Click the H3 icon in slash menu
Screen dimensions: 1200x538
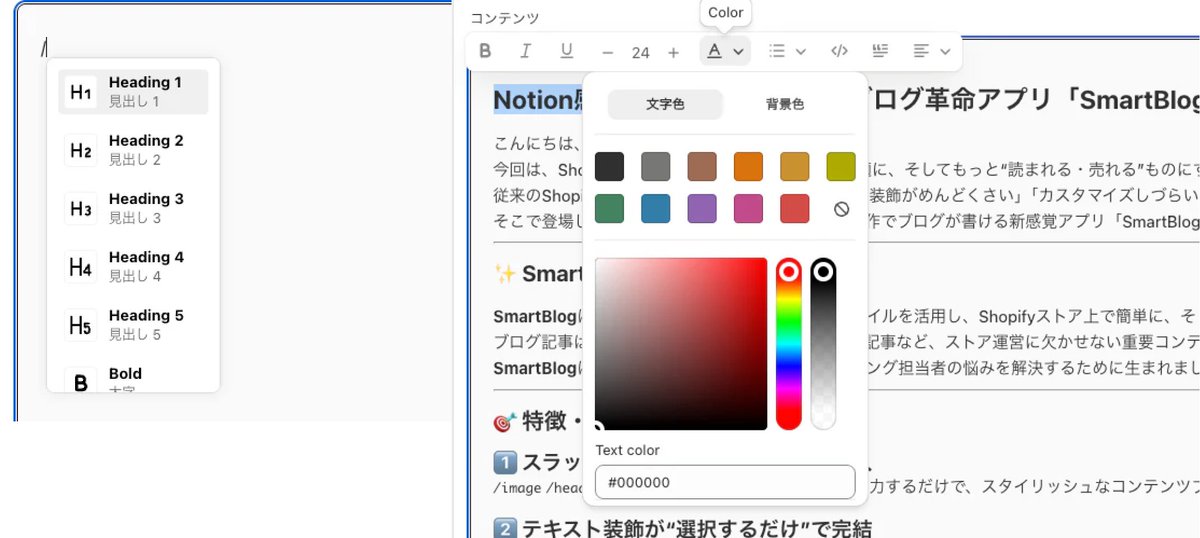(x=81, y=209)
